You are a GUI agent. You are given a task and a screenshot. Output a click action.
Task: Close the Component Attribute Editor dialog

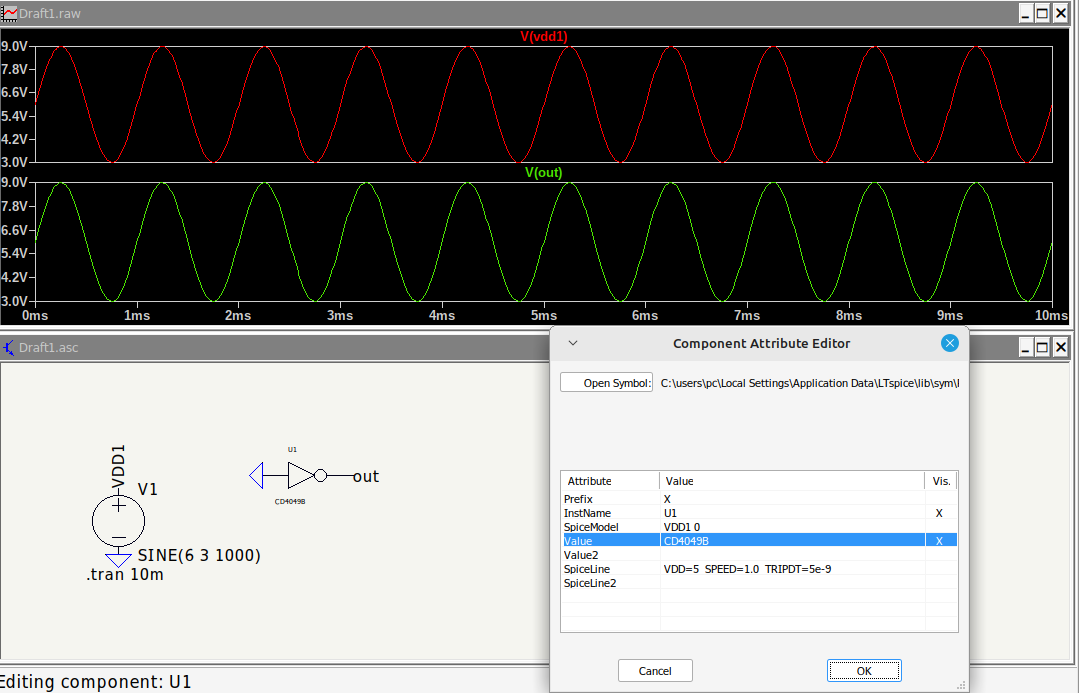(949, 343)
